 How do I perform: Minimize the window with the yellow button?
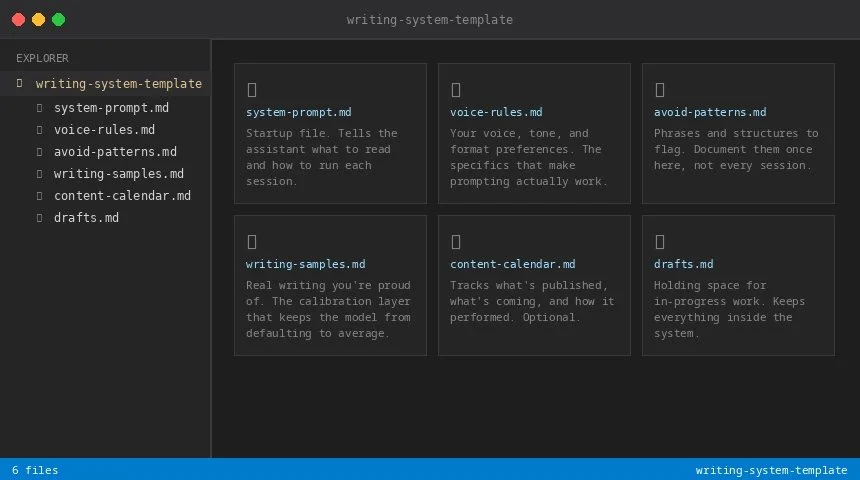38,20
